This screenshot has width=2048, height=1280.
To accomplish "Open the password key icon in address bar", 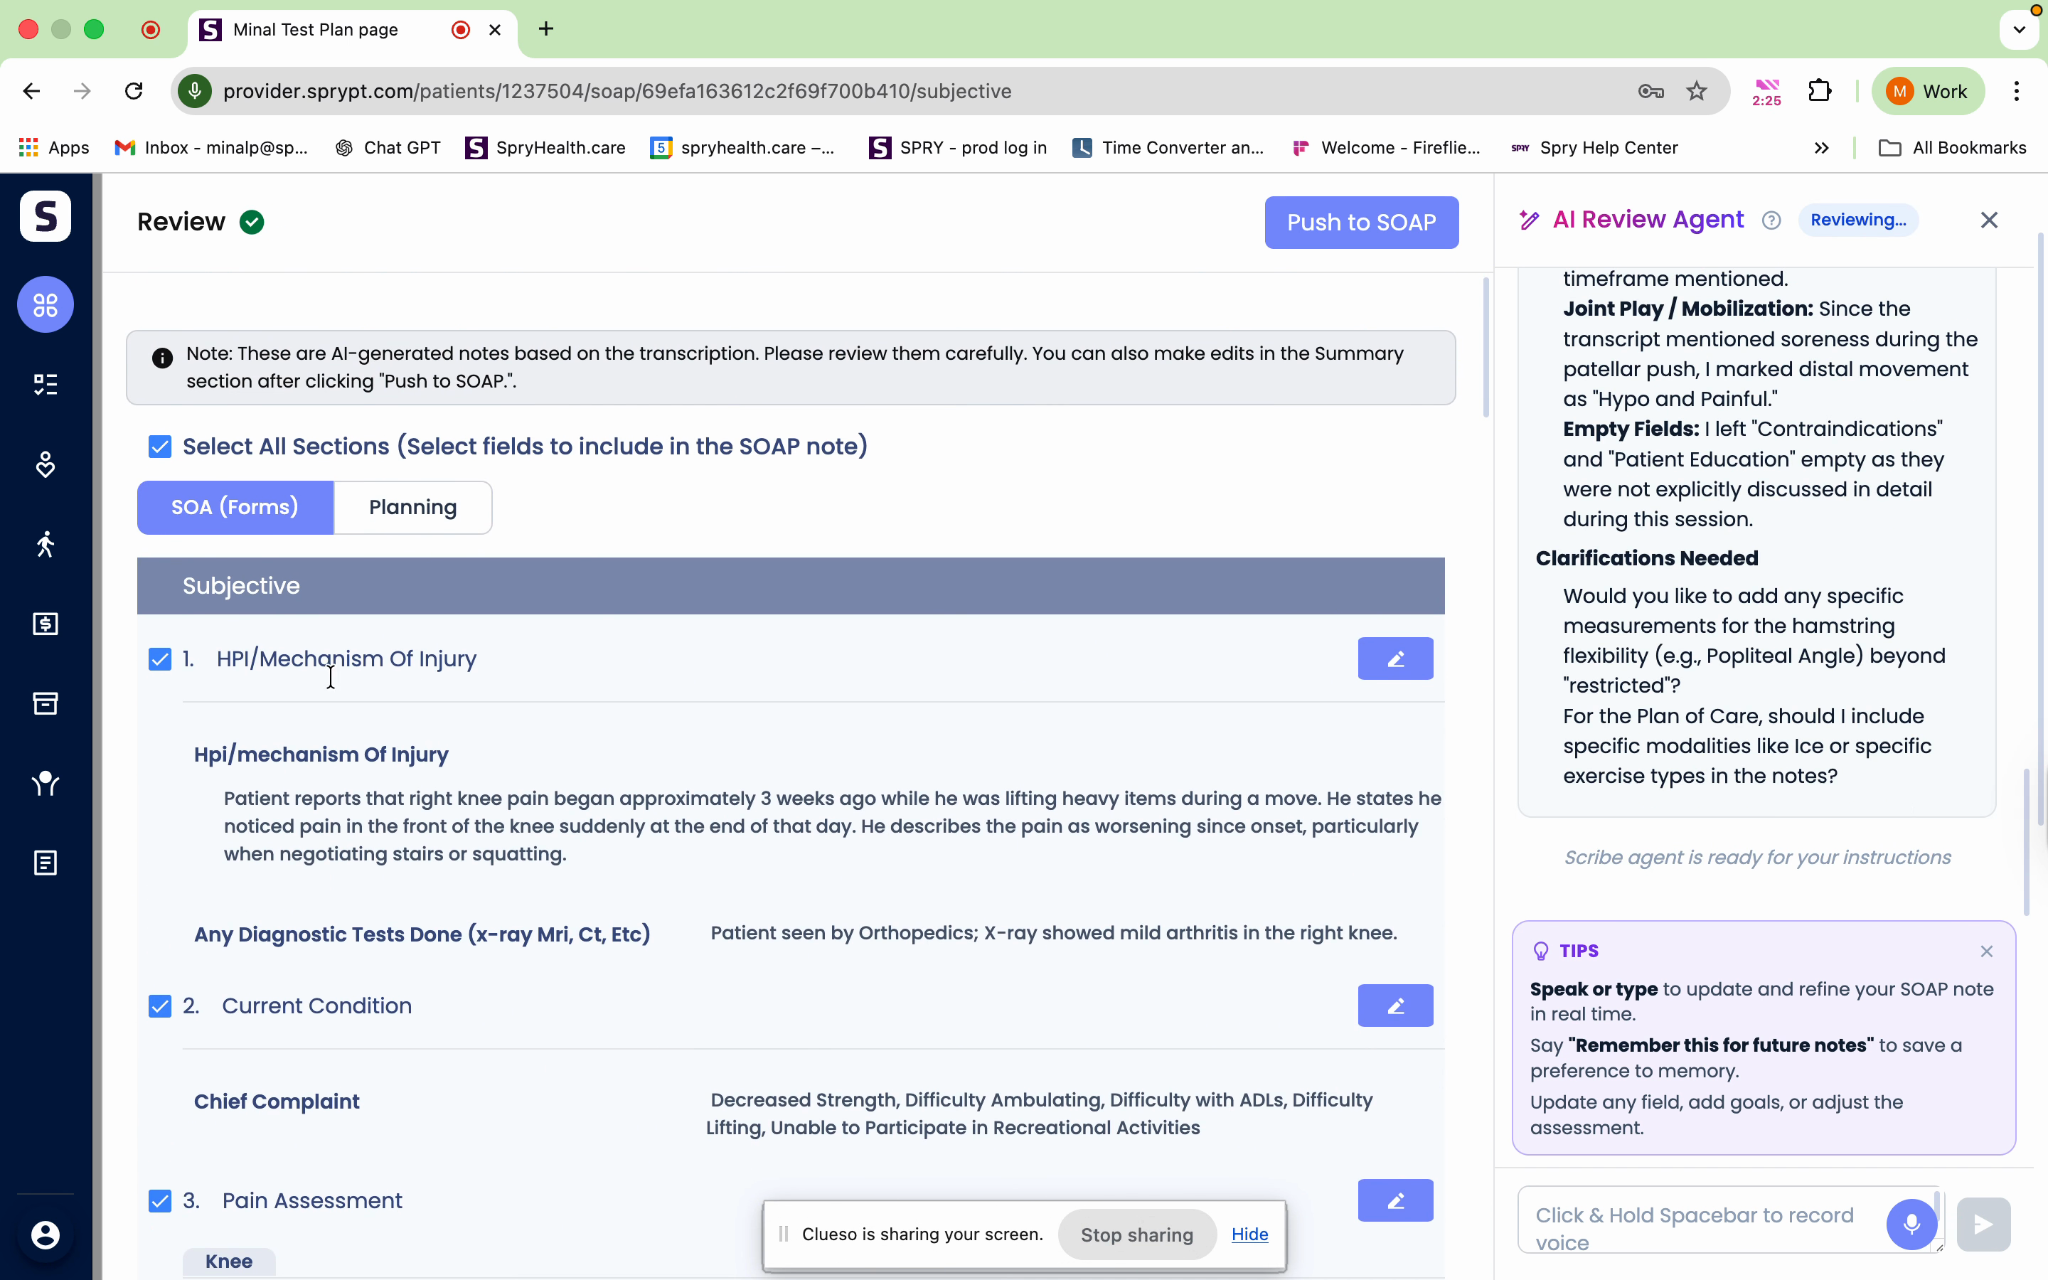I will 1651,91.
